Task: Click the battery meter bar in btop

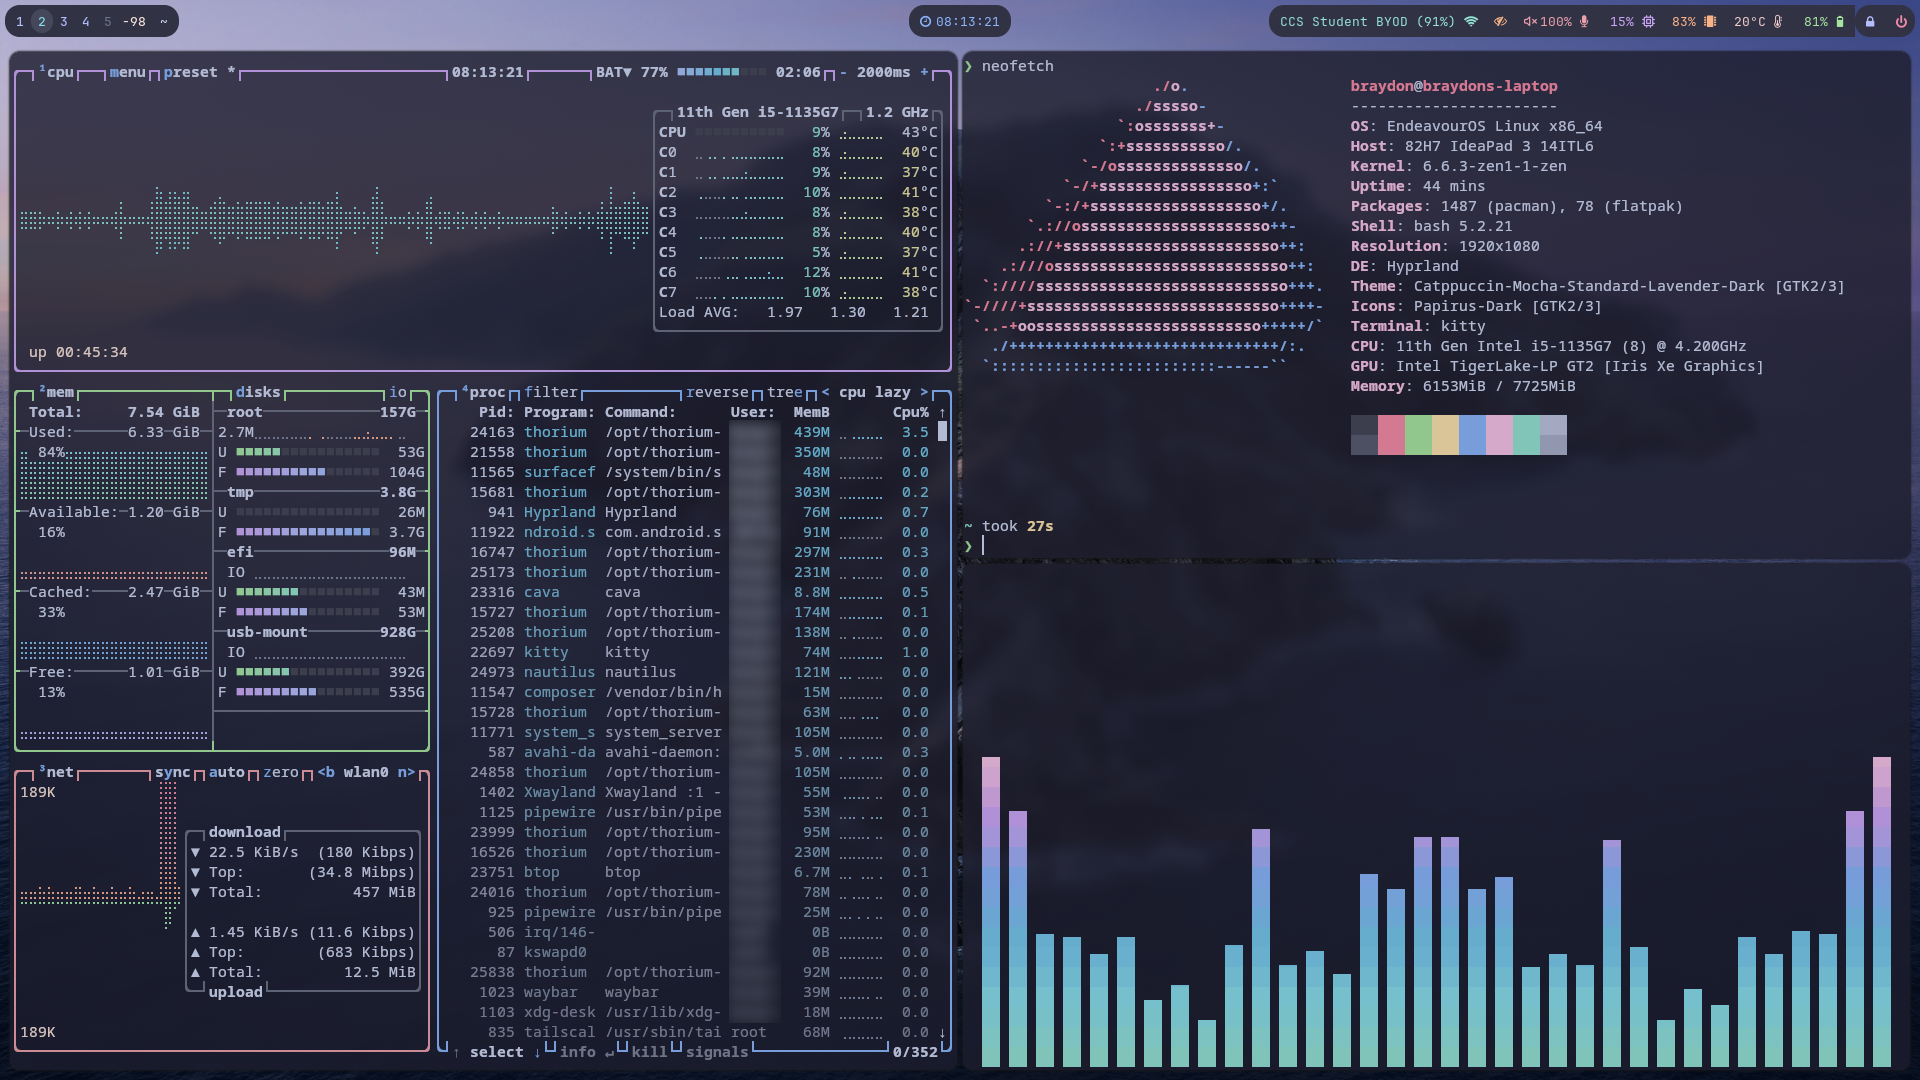Action: 721,72
